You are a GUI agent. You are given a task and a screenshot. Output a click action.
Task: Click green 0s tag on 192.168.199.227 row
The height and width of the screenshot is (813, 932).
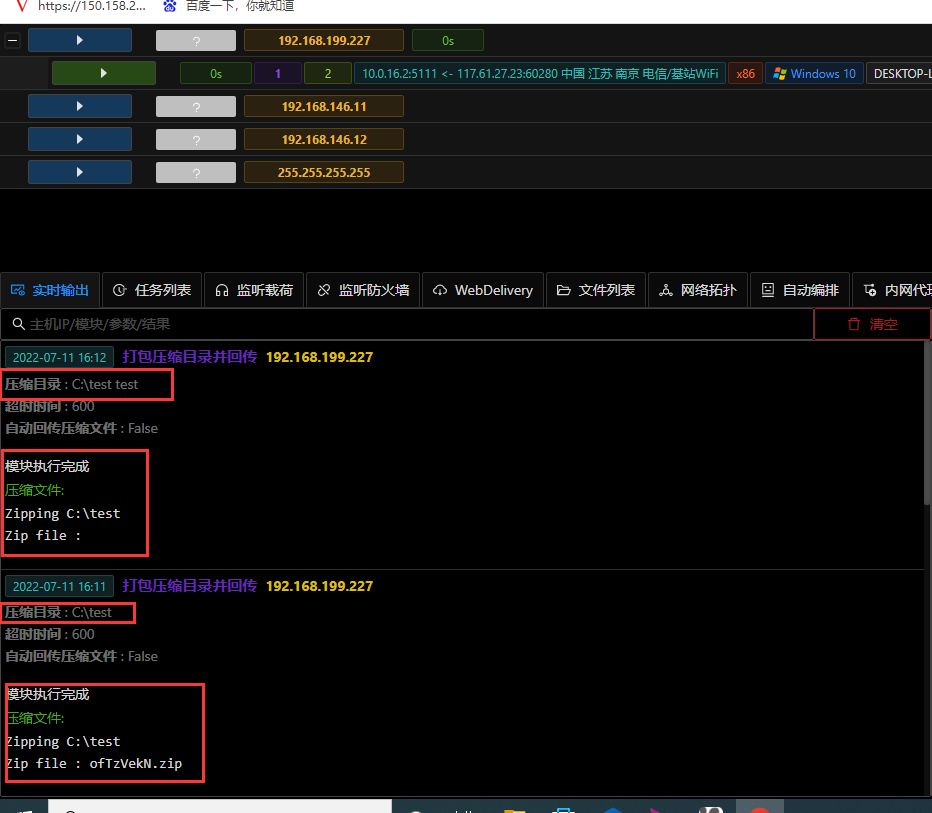point(448,40)
